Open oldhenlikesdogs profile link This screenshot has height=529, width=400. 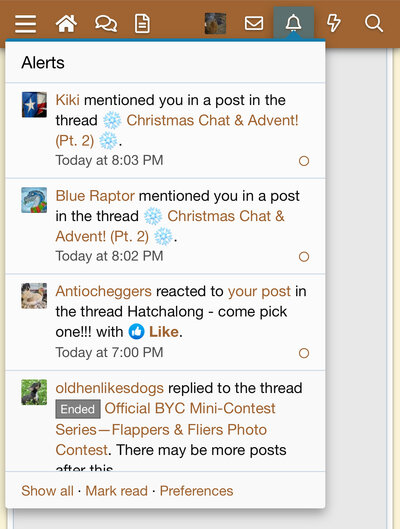point(109,388)
